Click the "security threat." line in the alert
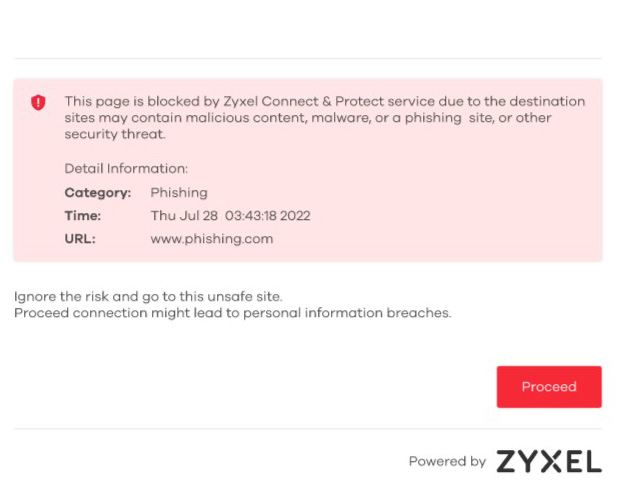Viewport: 617px width, 485px height. (x=115, y=134)
